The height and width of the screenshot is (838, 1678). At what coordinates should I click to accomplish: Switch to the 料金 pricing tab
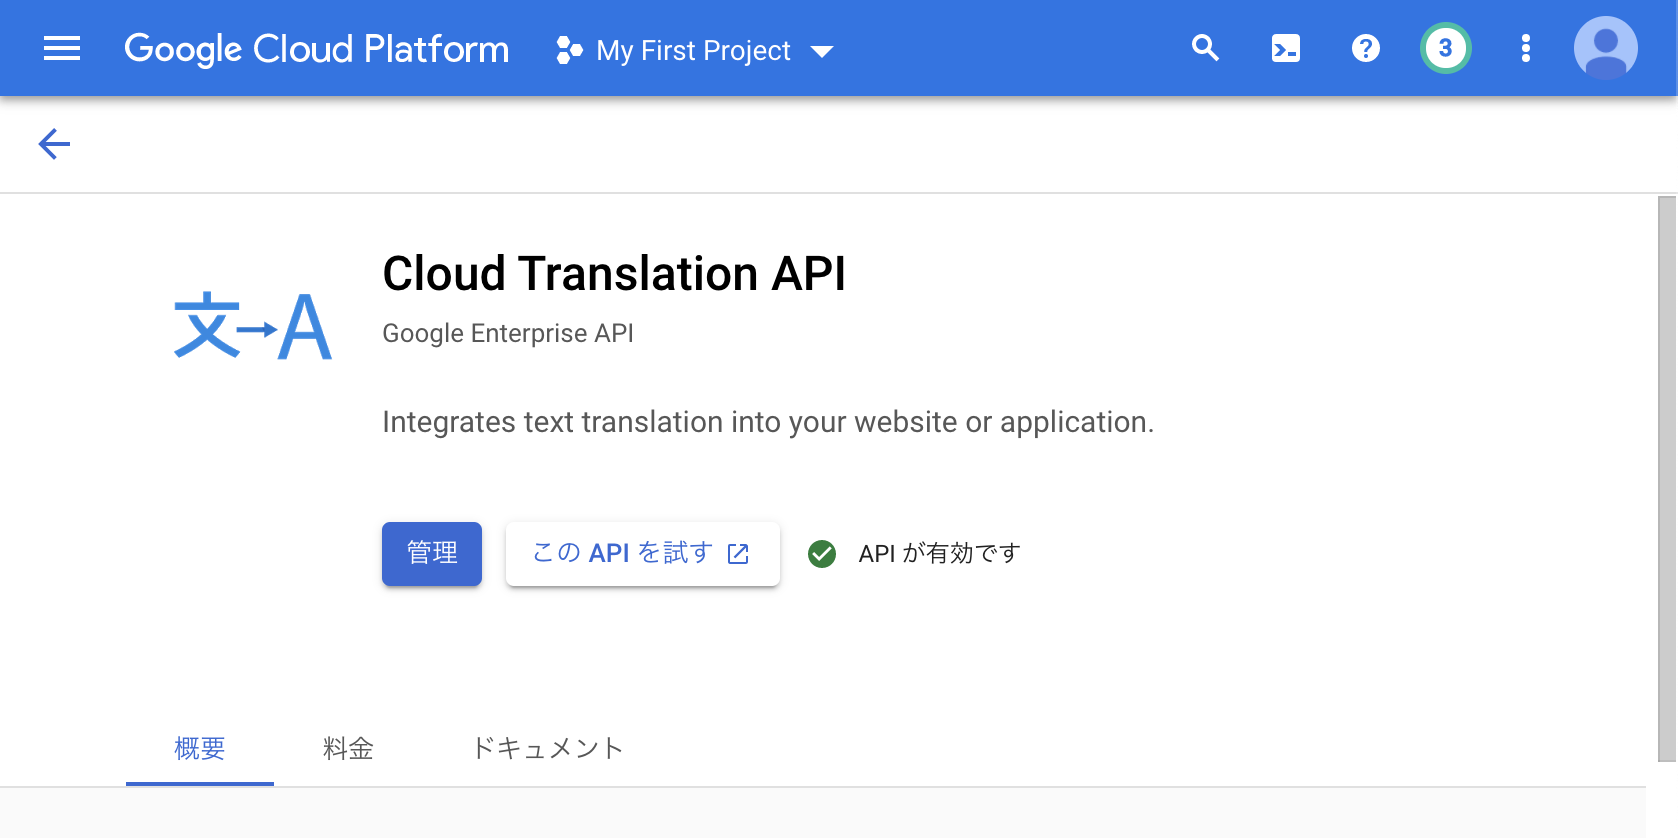click(348, 748)
